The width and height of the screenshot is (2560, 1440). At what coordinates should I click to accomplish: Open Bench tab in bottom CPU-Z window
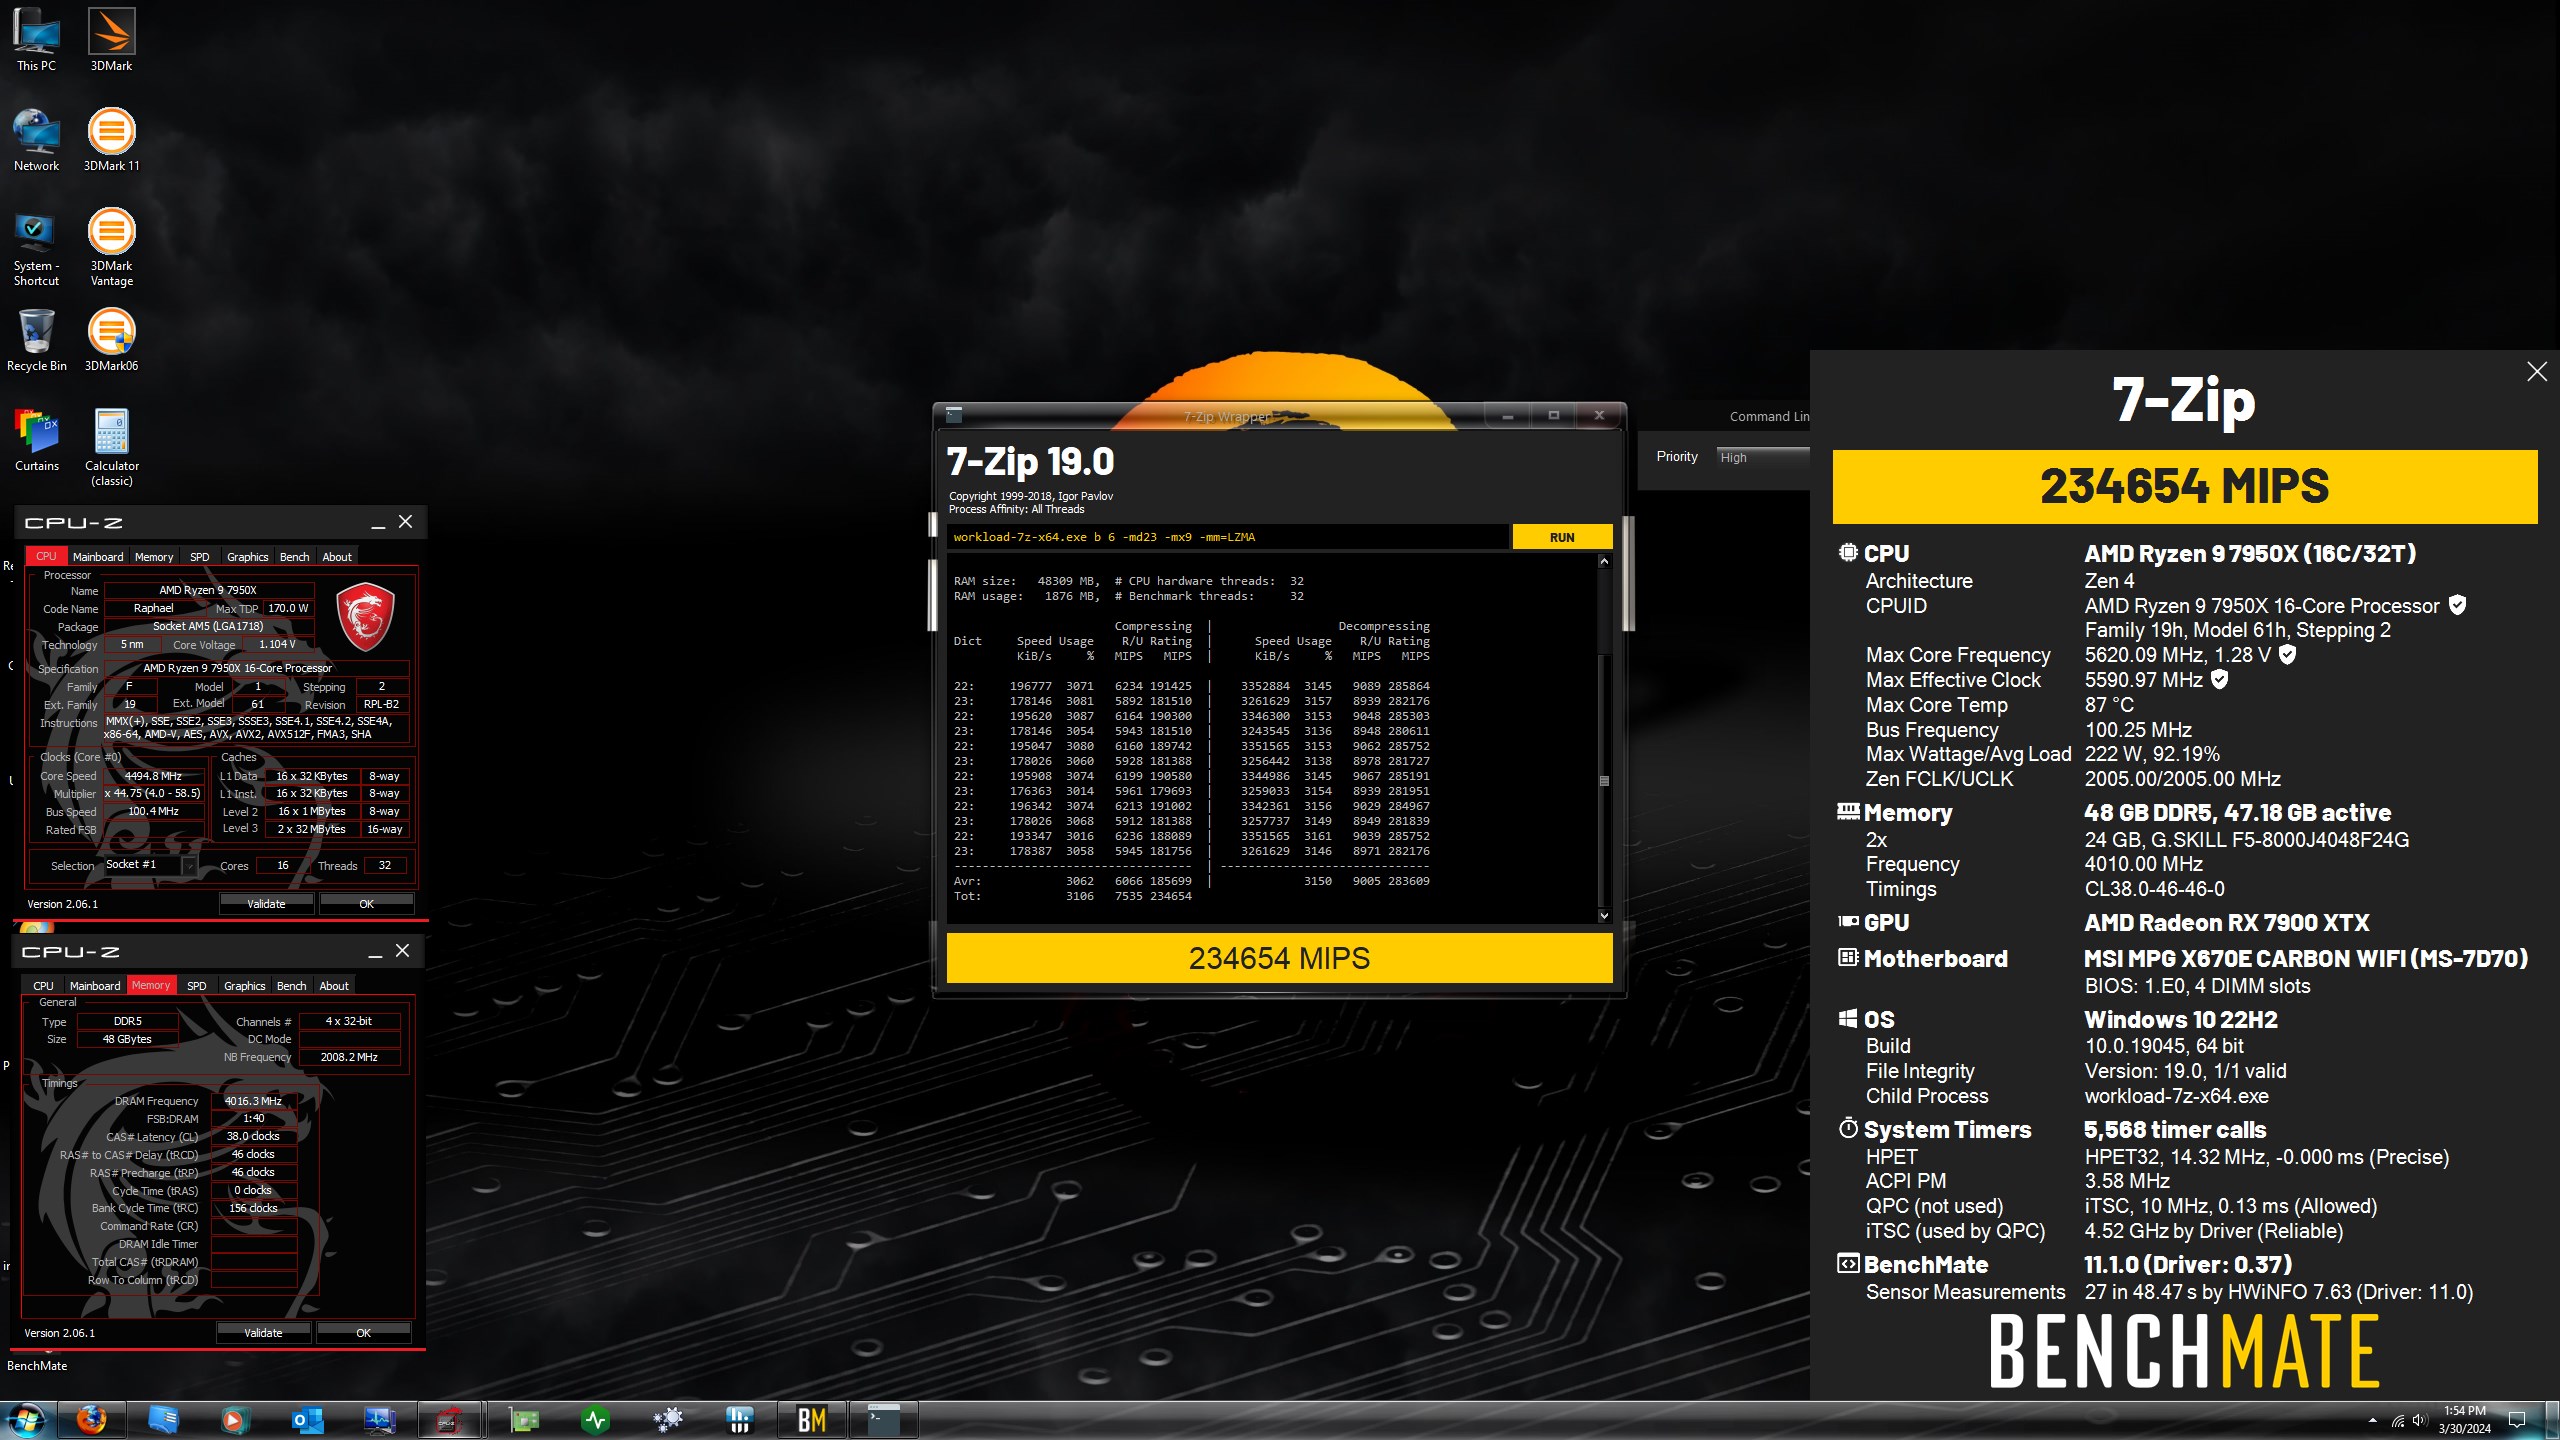point(291,986)
